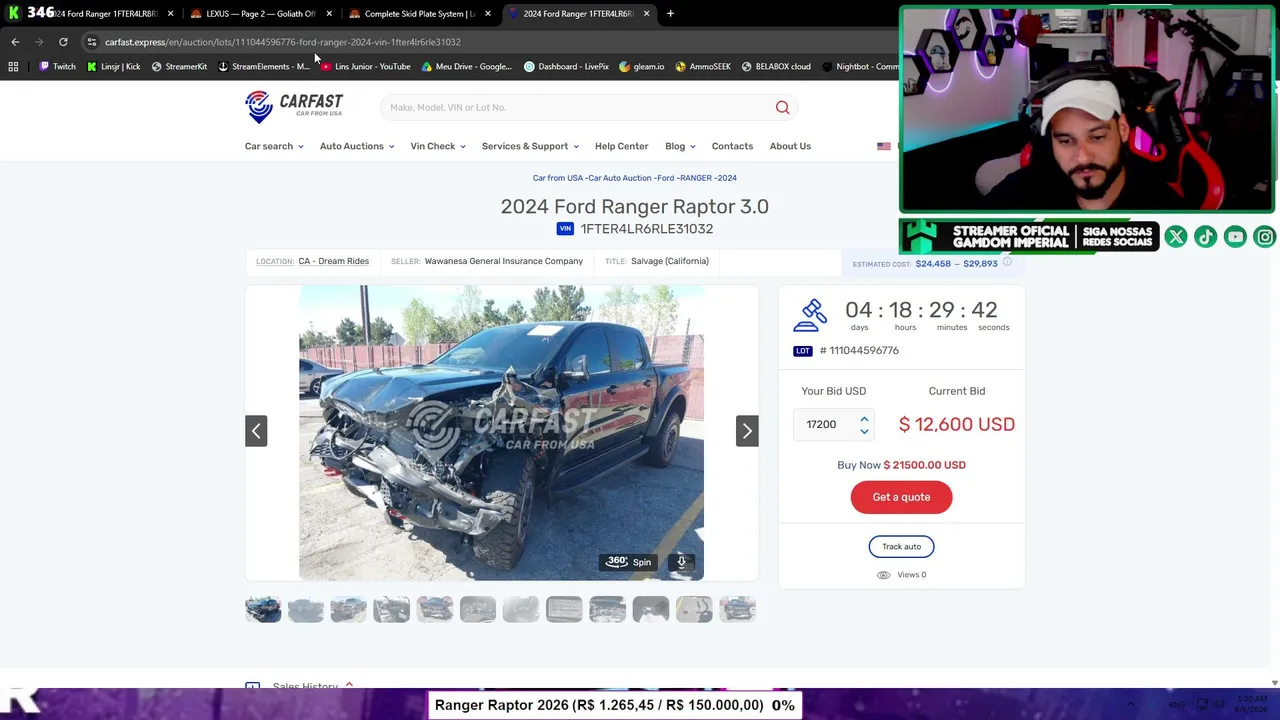
Task: Click the Buy Now $21500.00 USD text
Action: [901, 465]
